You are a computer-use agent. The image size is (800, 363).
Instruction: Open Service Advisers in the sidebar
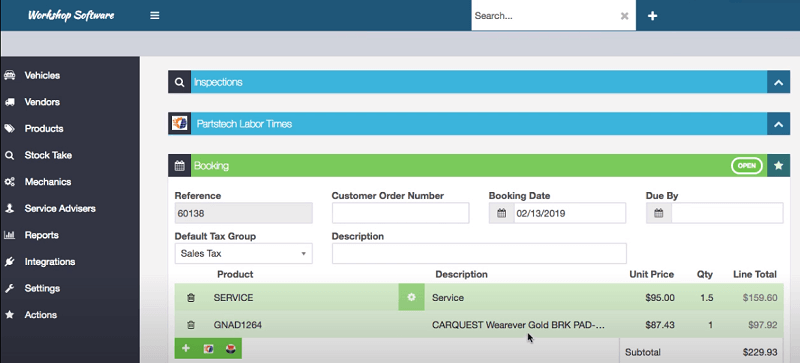60,208
